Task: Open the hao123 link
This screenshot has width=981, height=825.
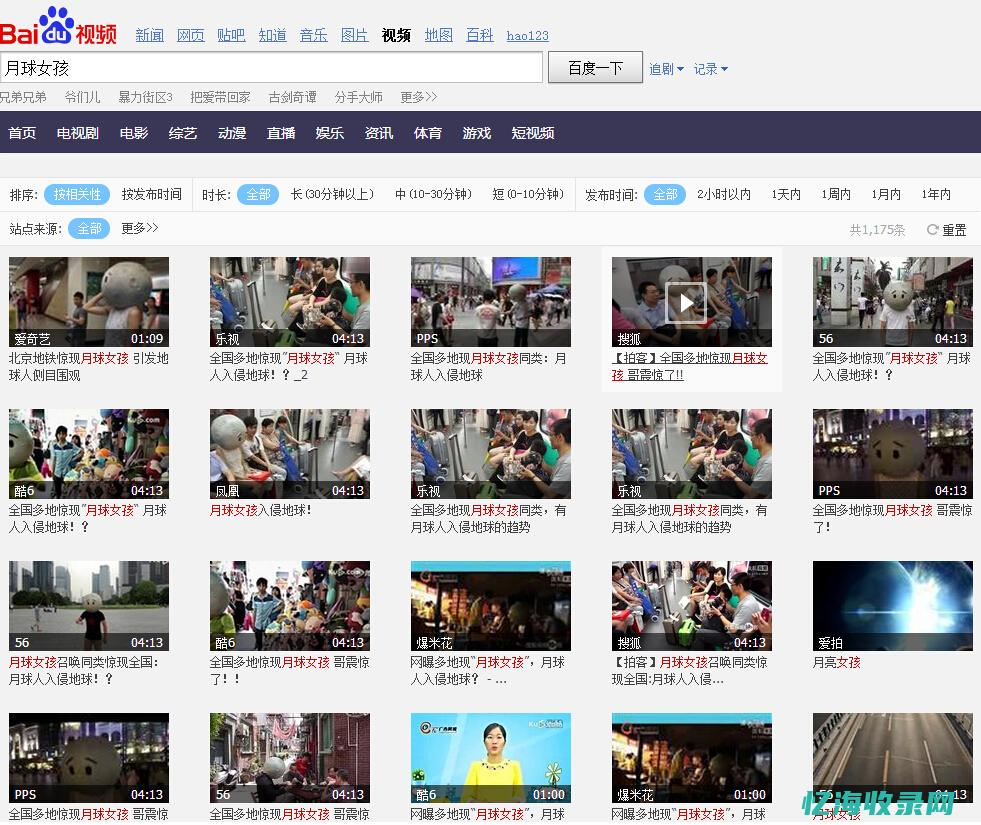Action: pos(527,36)
